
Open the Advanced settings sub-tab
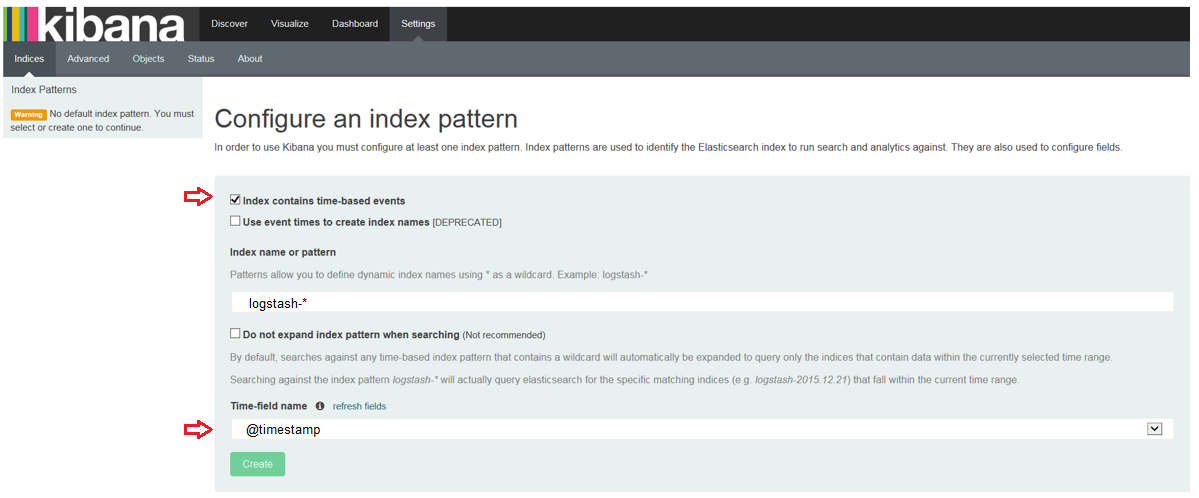coord(88,59)
